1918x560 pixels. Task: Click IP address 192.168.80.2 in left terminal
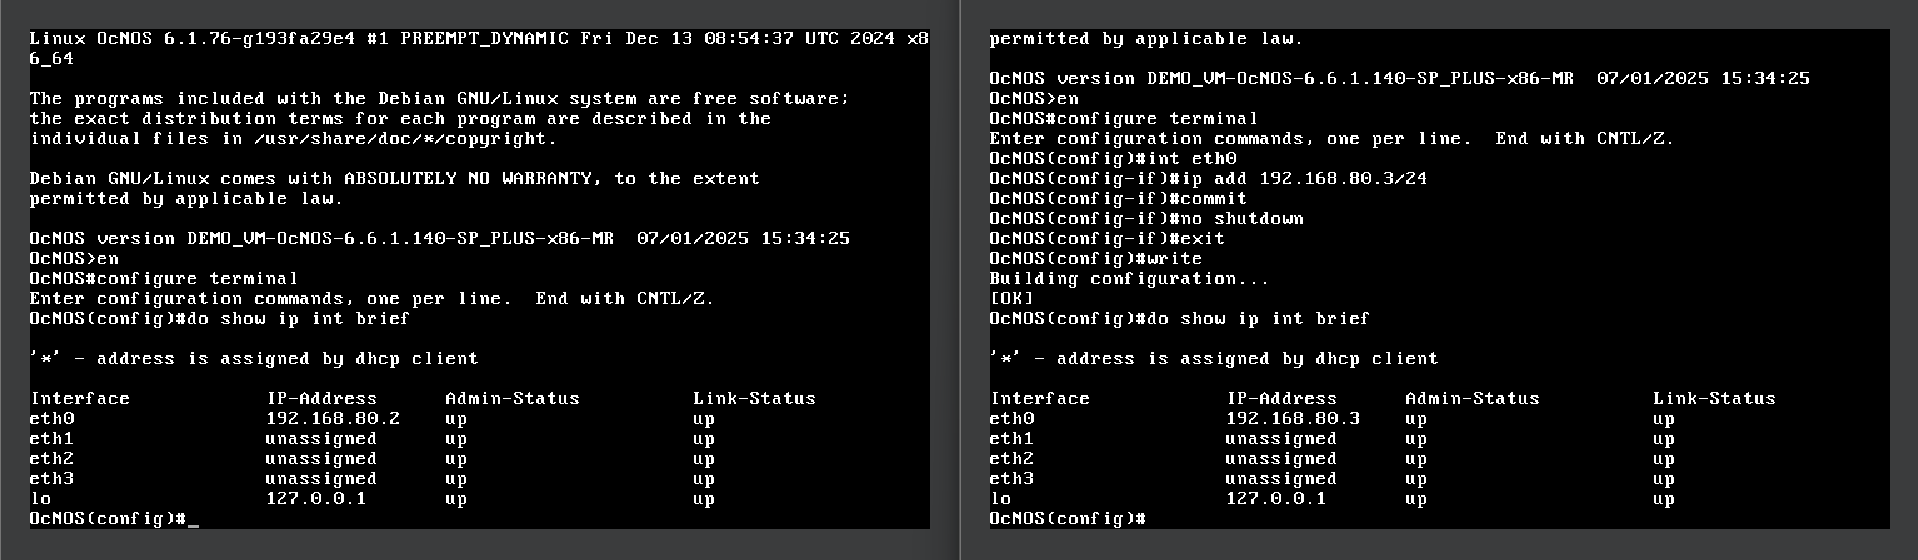tap(332, 419)
